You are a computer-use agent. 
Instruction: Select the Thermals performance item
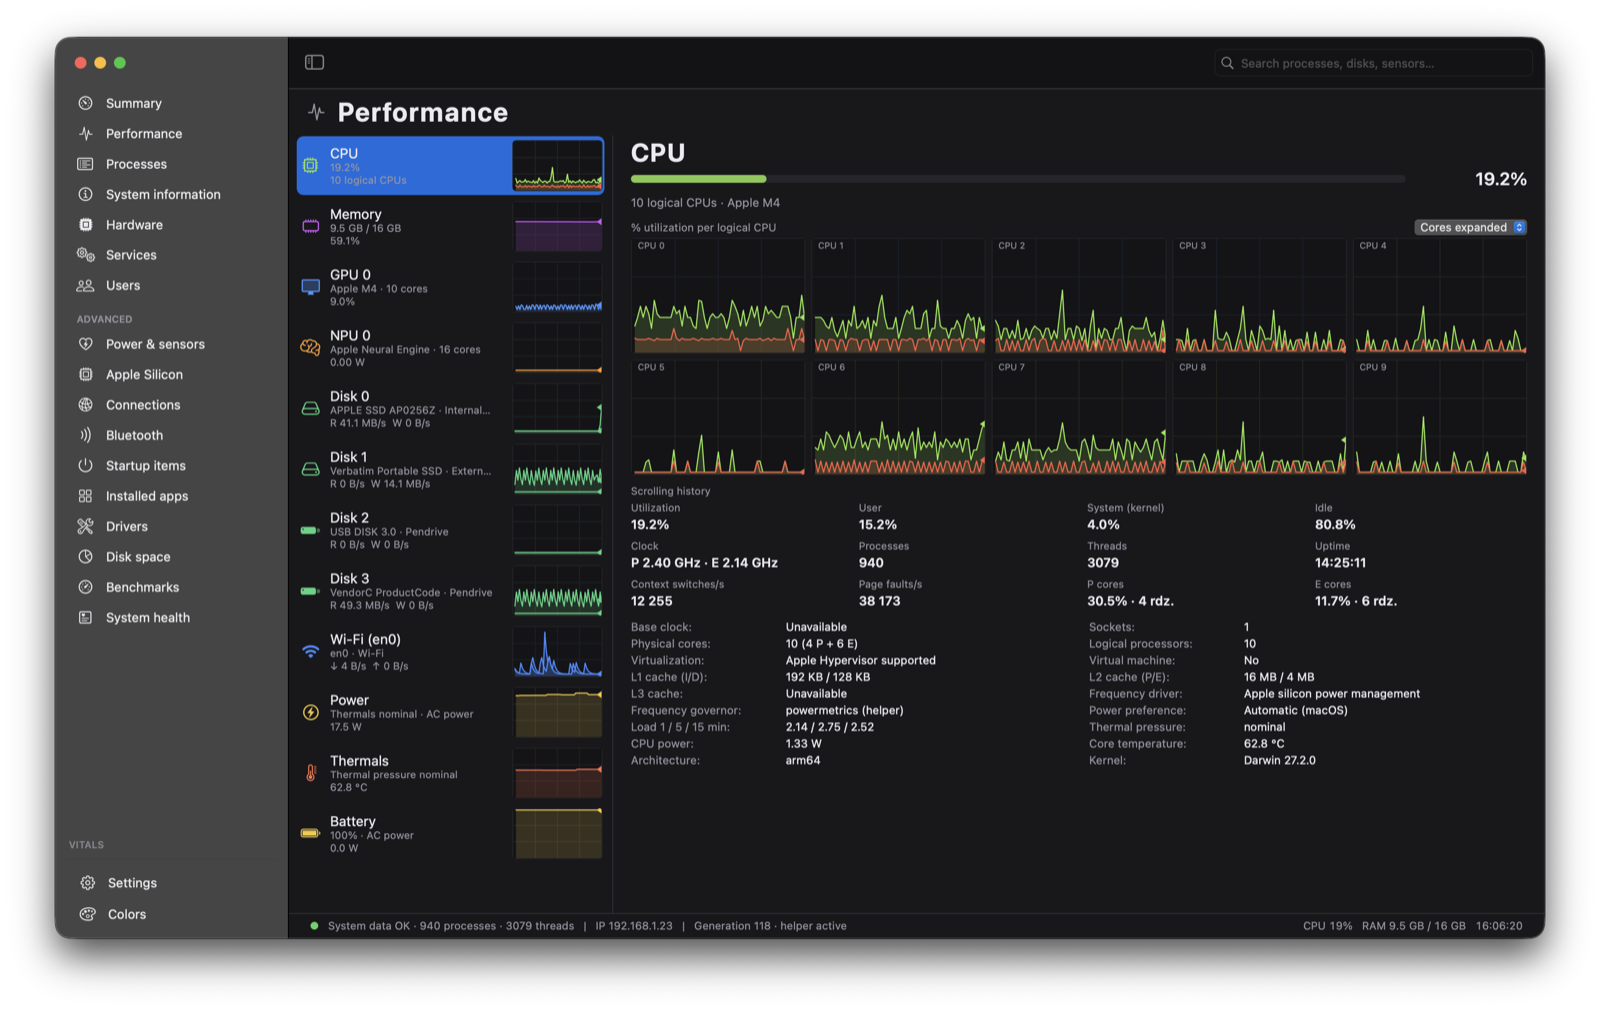451,774
